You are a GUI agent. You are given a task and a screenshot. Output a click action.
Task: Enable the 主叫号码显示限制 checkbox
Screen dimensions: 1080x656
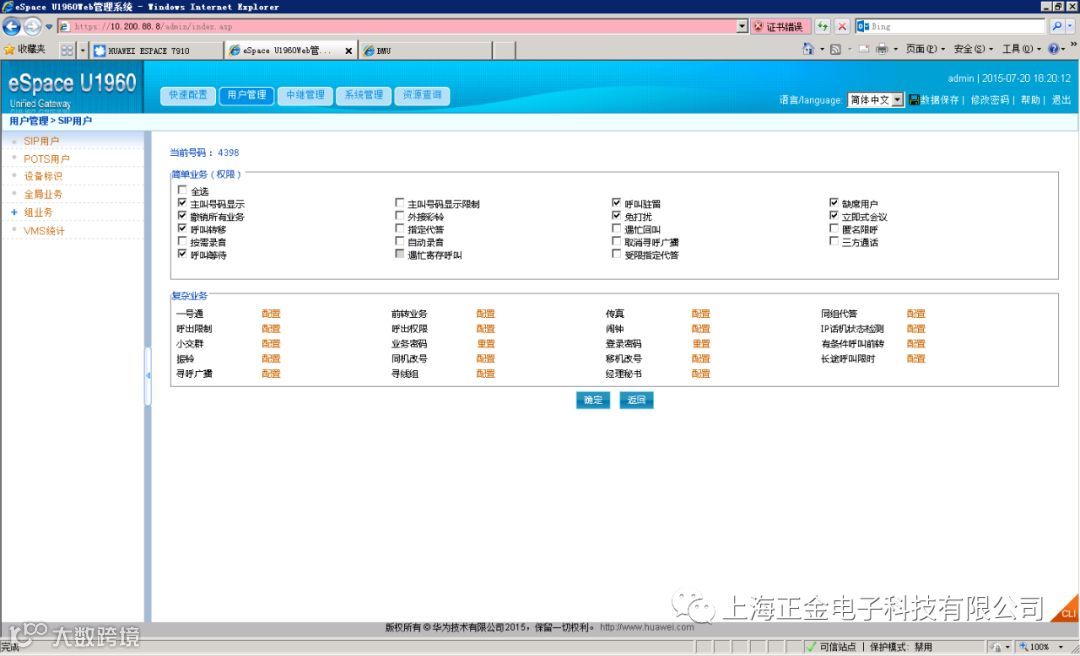click(x=399, y=203)
